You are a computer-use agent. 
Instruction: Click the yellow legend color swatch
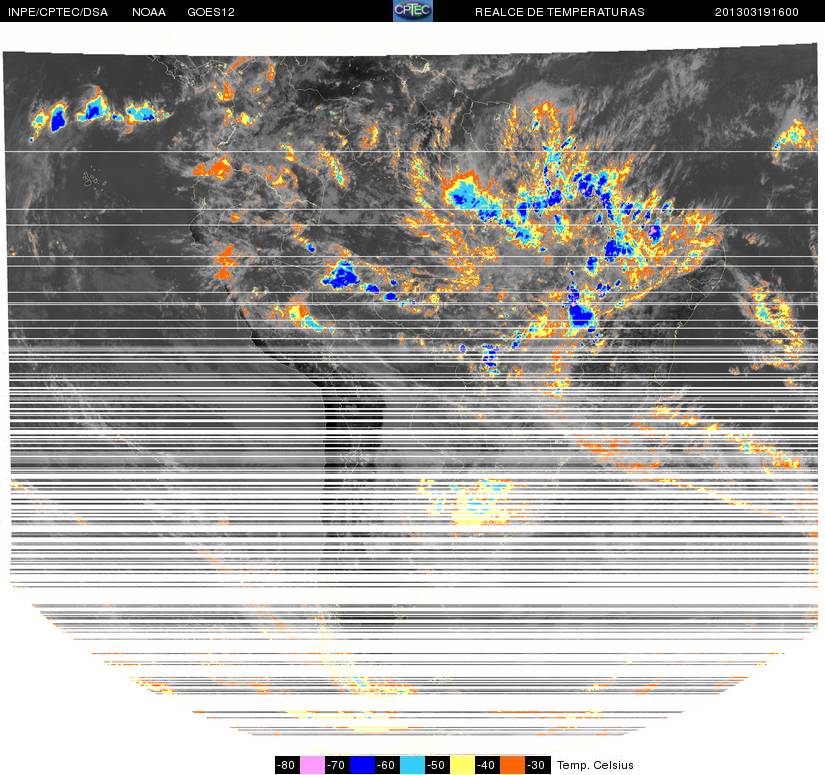tap(462, 765)
